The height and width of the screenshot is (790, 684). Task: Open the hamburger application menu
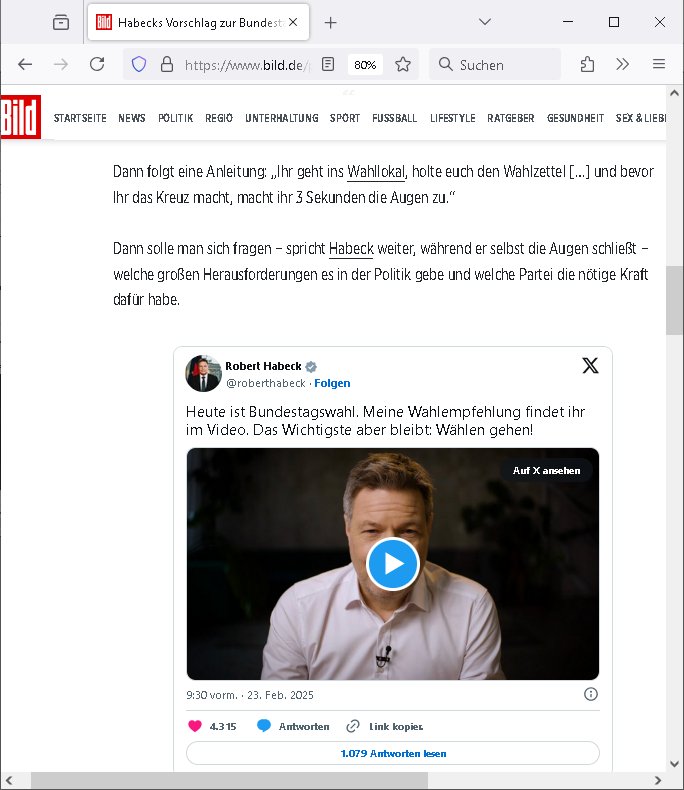click(659, 64)
